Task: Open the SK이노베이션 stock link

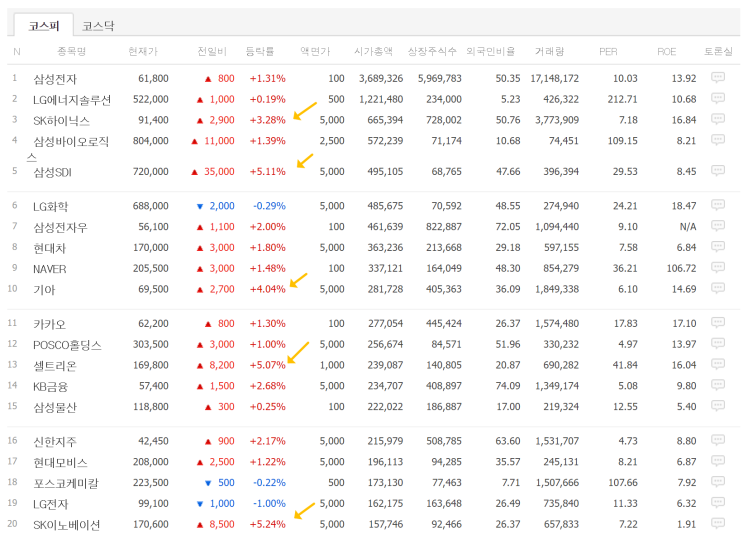Action: pyautogui.click(x=66, y=525)
